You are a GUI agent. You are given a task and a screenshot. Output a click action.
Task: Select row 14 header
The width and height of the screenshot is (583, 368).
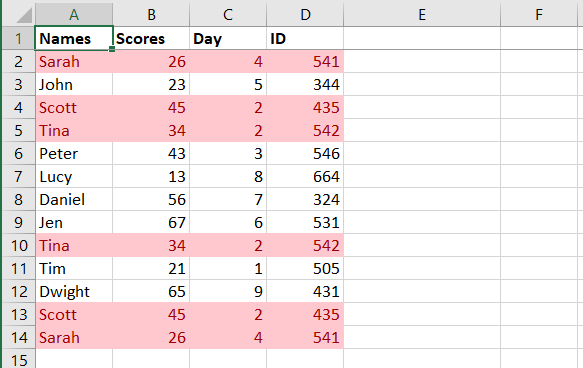pos(19,338)
